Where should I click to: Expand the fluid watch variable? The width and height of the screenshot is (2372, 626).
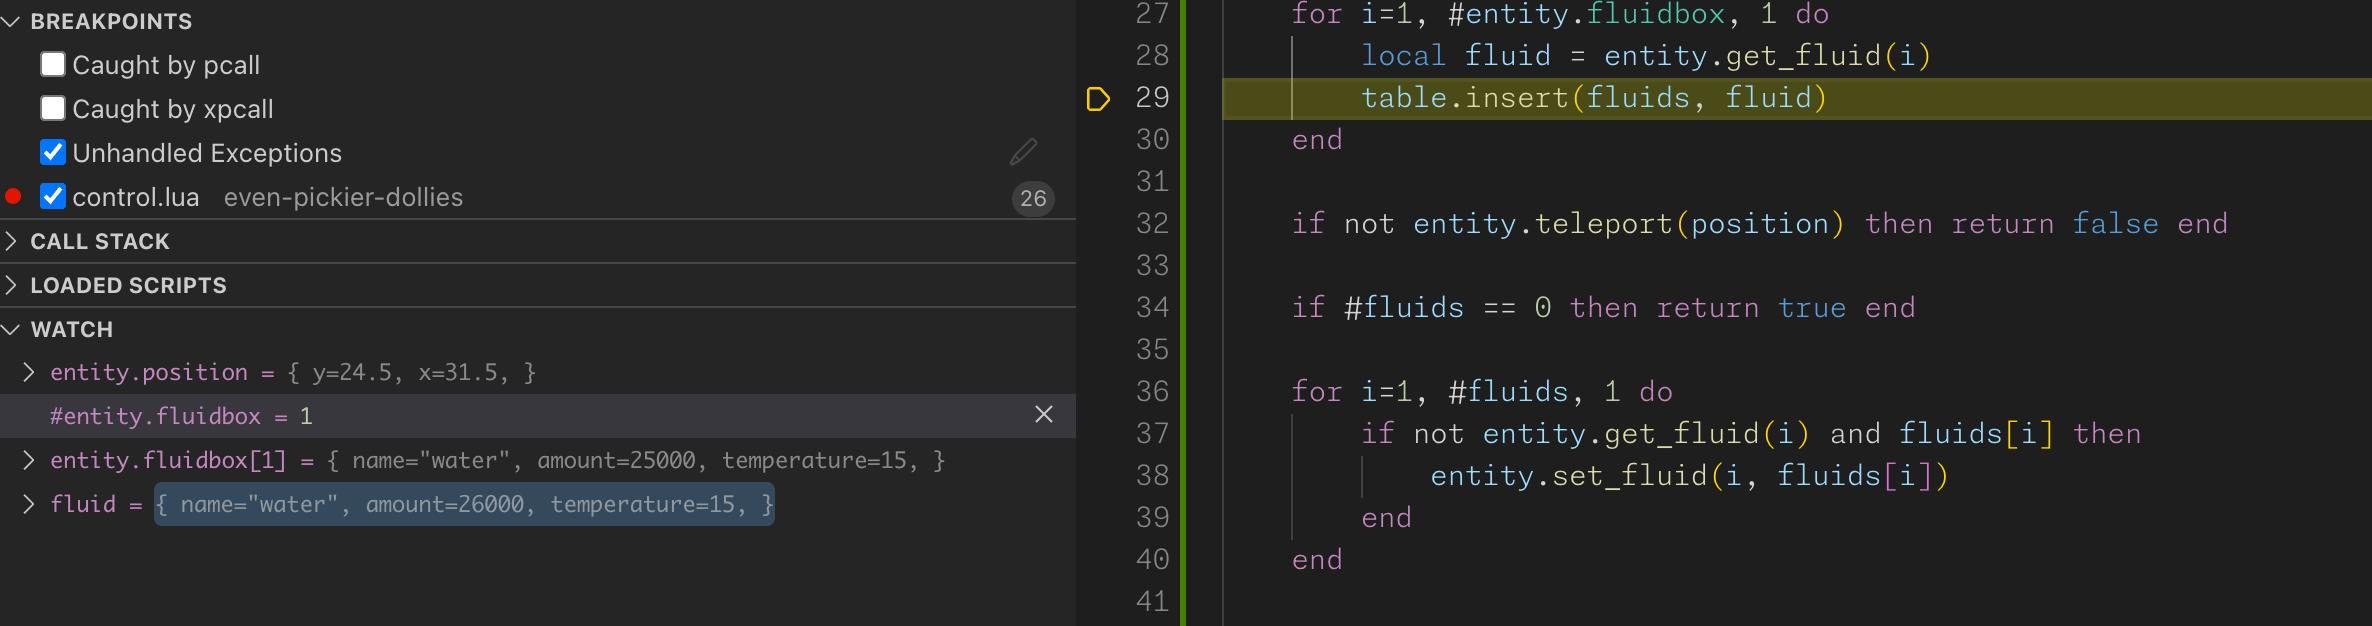click(x=29, y=504)
